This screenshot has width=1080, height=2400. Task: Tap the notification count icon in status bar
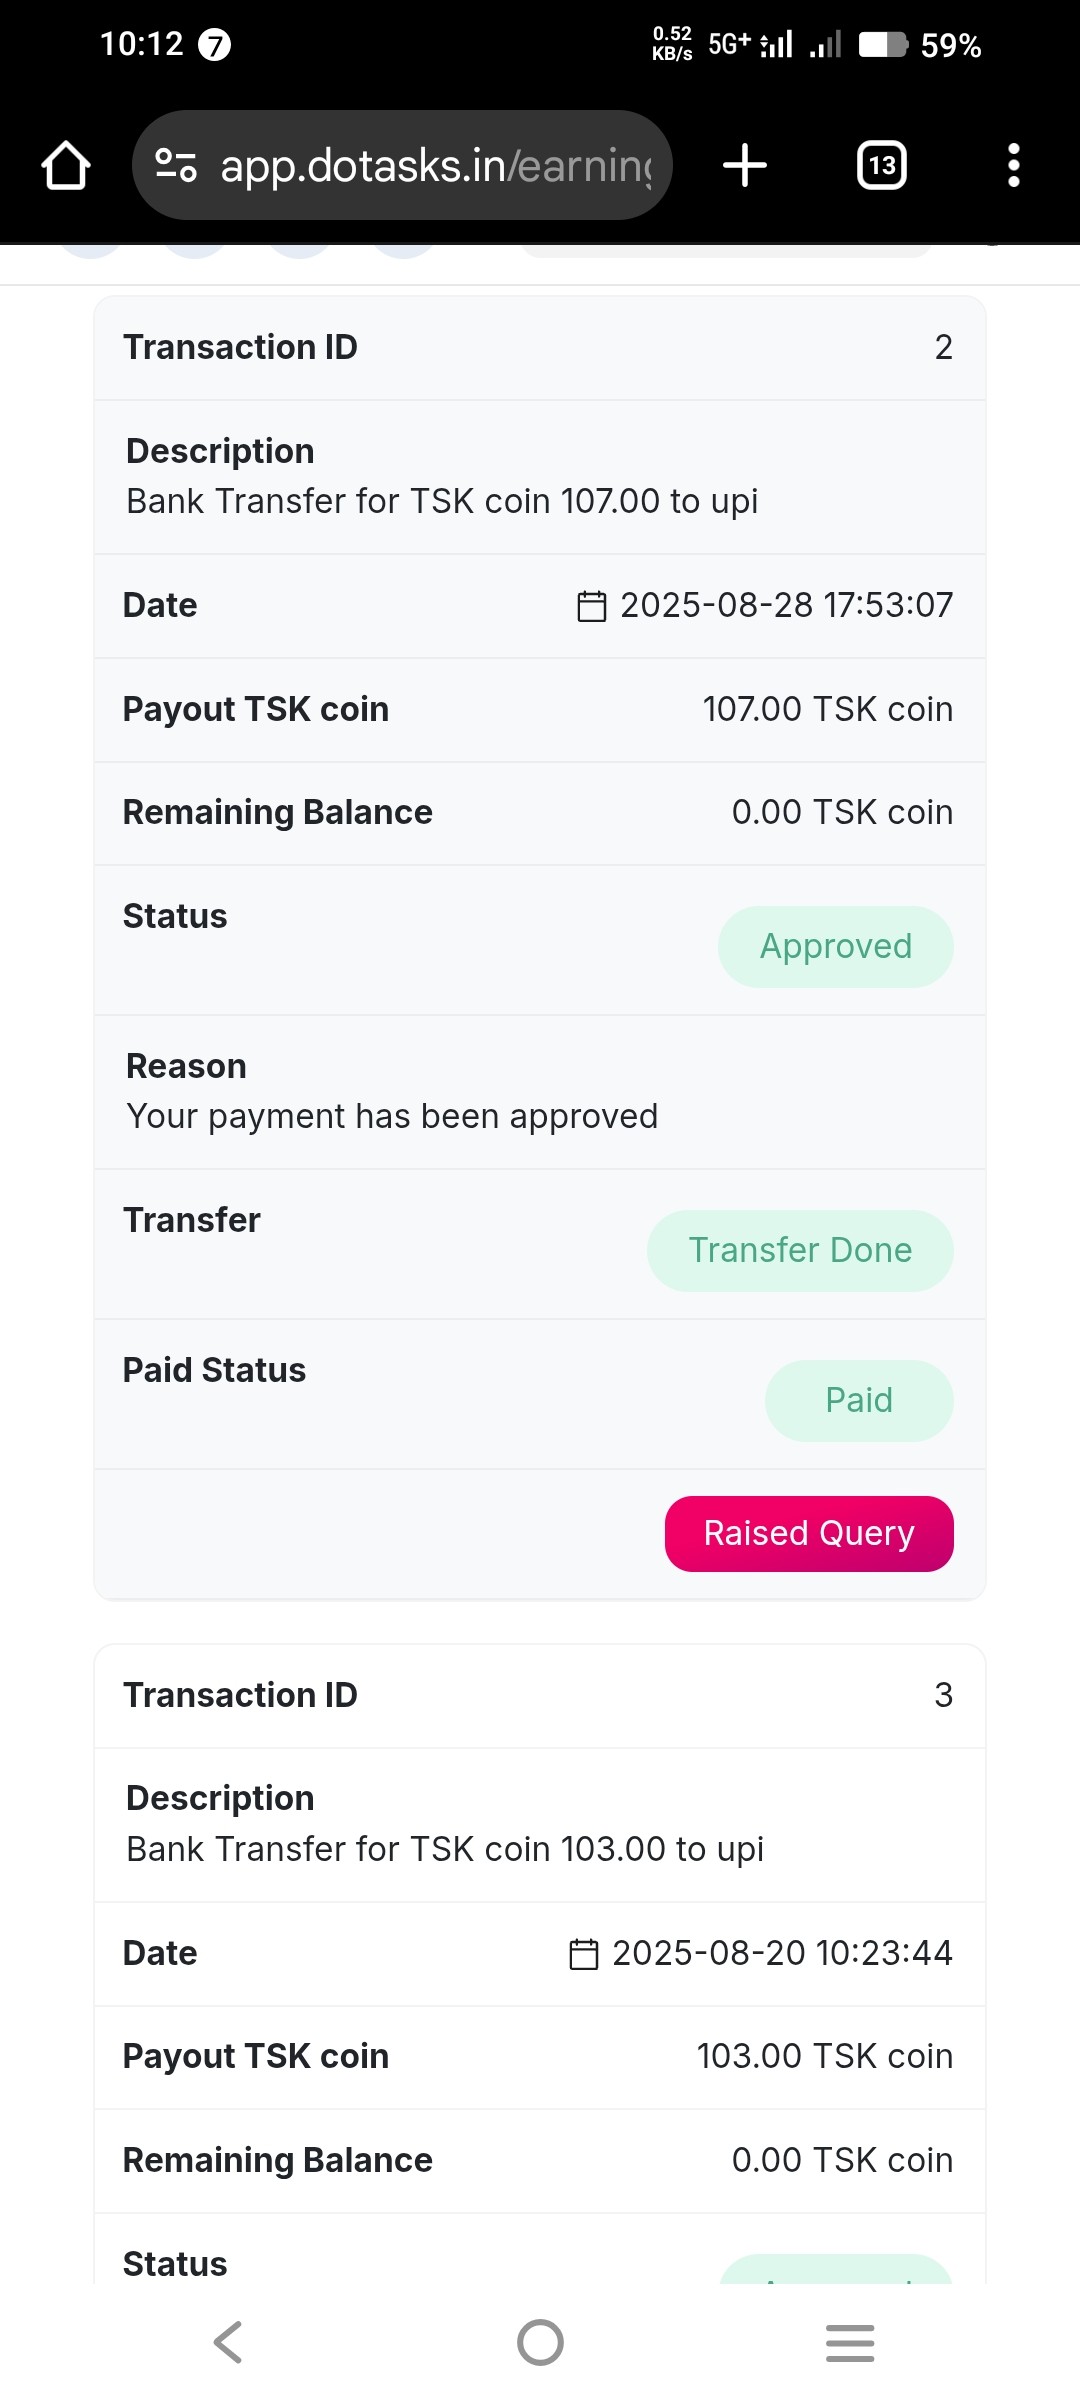tap(214, 45)
